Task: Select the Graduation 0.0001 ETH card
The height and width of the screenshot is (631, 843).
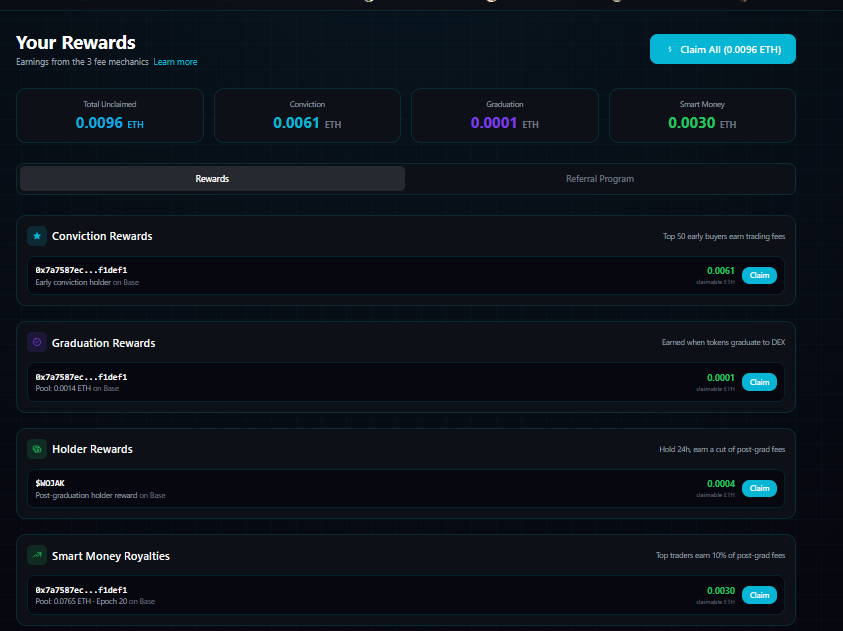Action: click(x=504, y=116)
